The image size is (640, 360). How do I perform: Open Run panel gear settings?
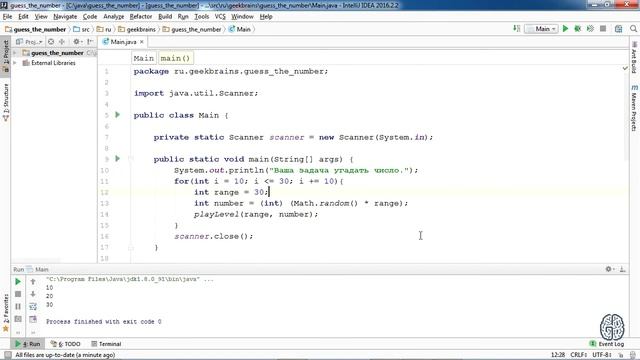[609, 269]
